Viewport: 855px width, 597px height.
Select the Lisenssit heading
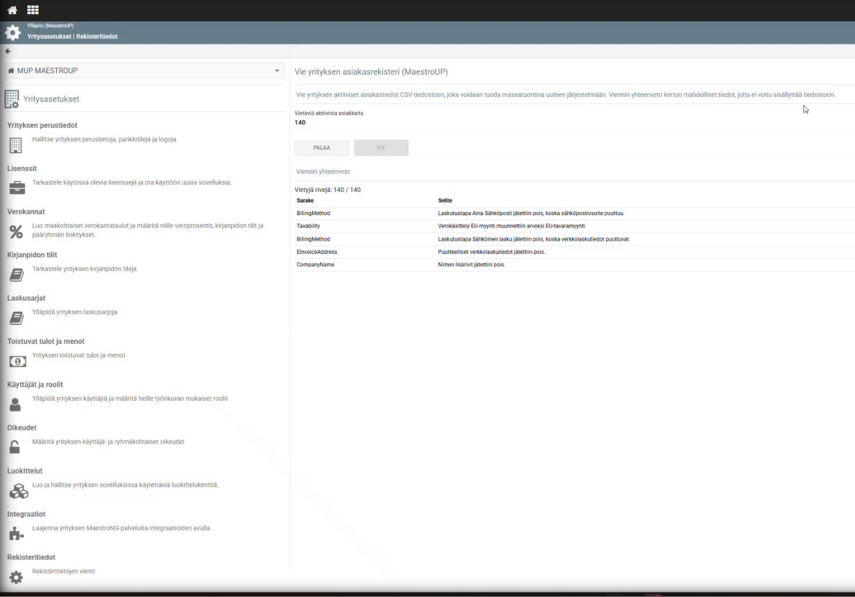22,168
